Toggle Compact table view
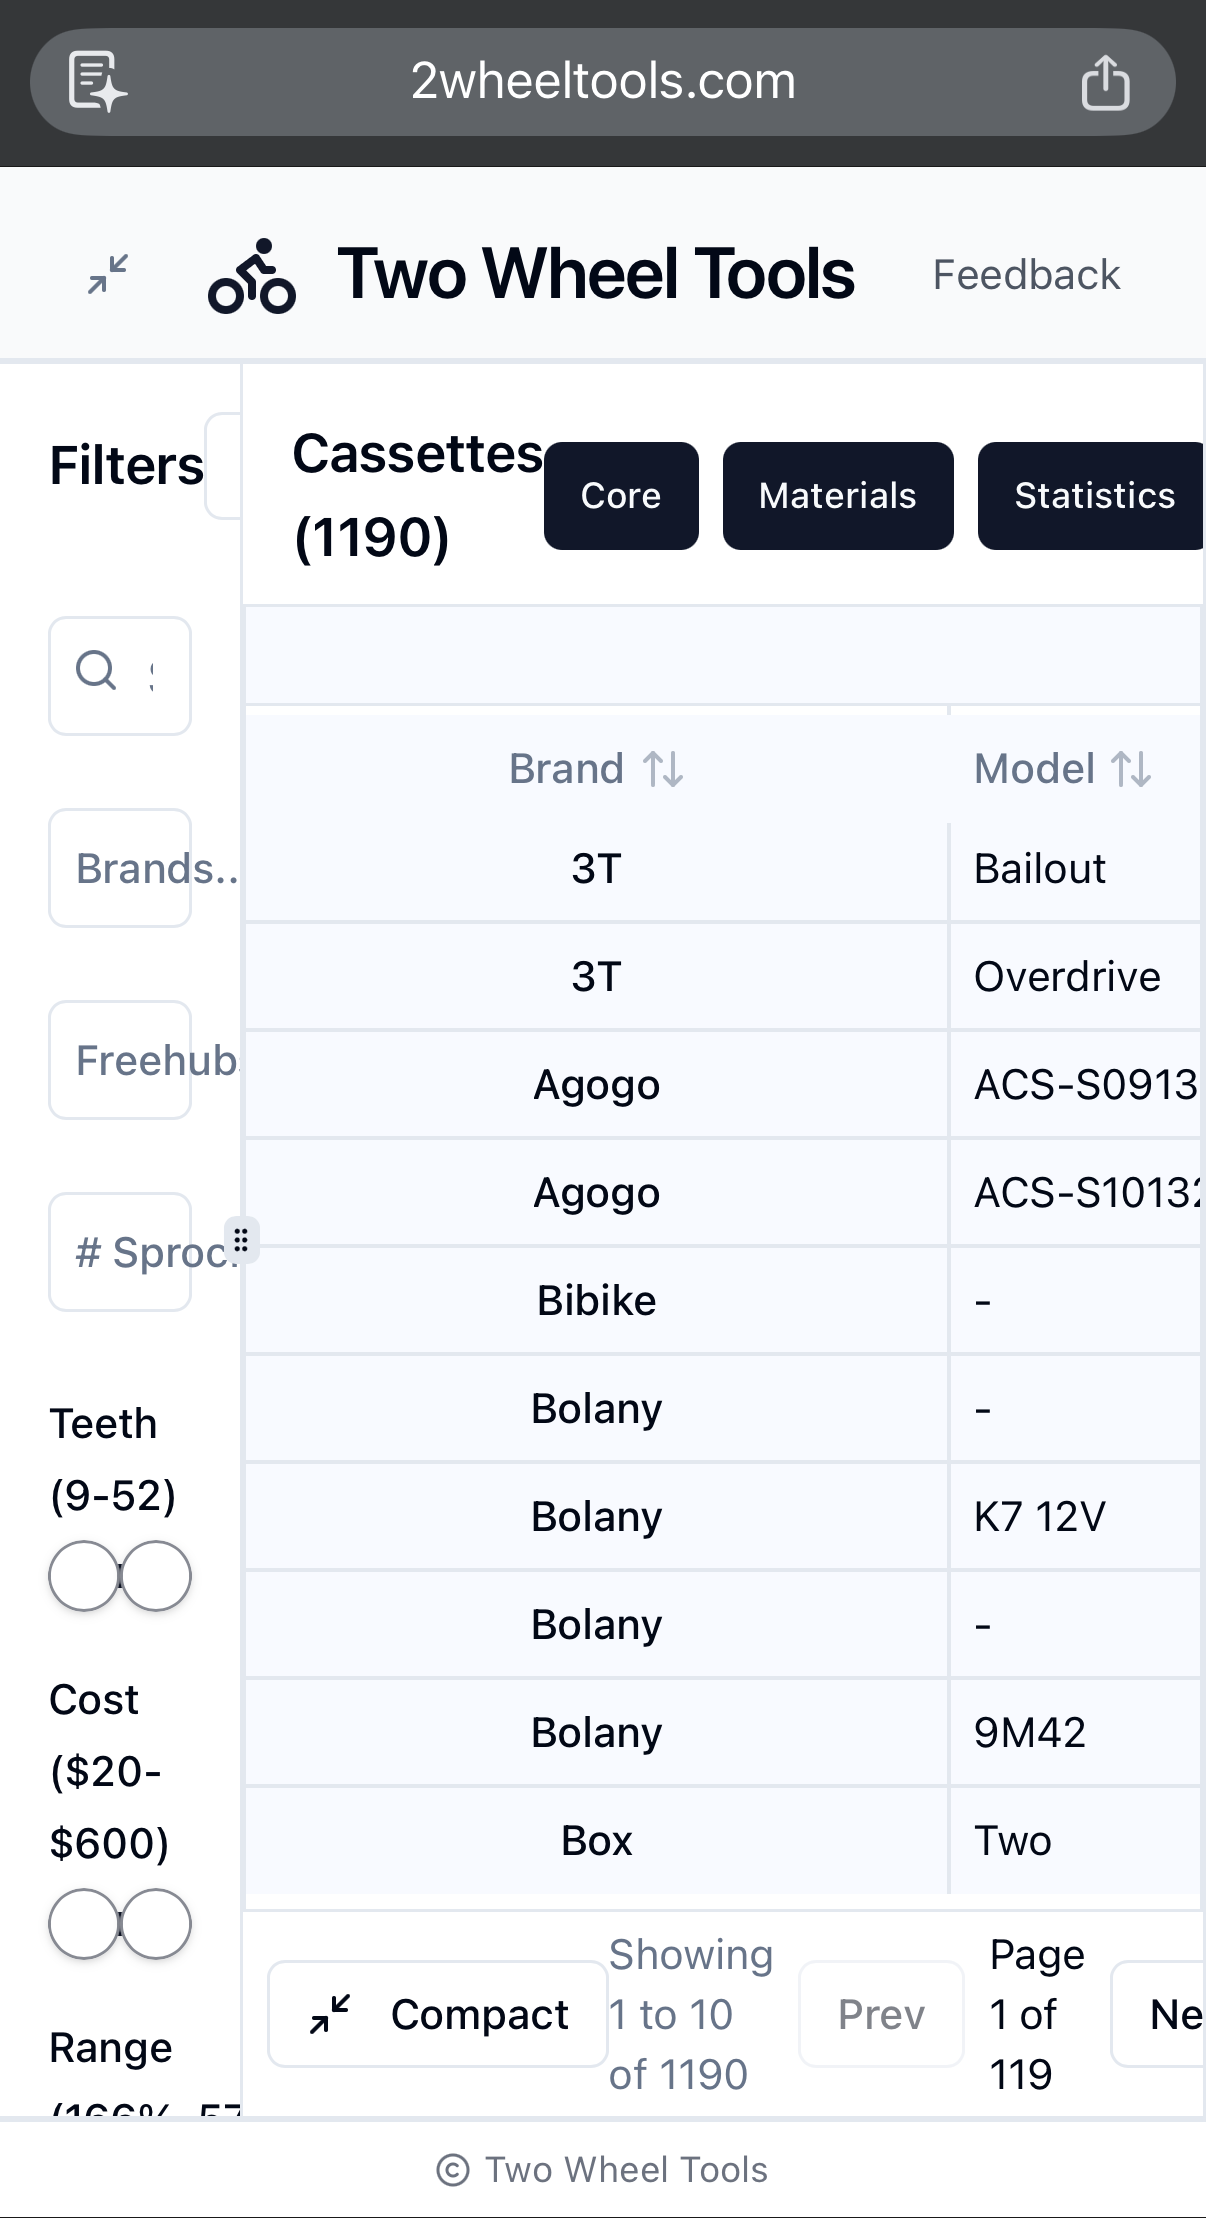This screenshot has height=2218, width=1206. pyautogui.click(x=438, y=2014)
